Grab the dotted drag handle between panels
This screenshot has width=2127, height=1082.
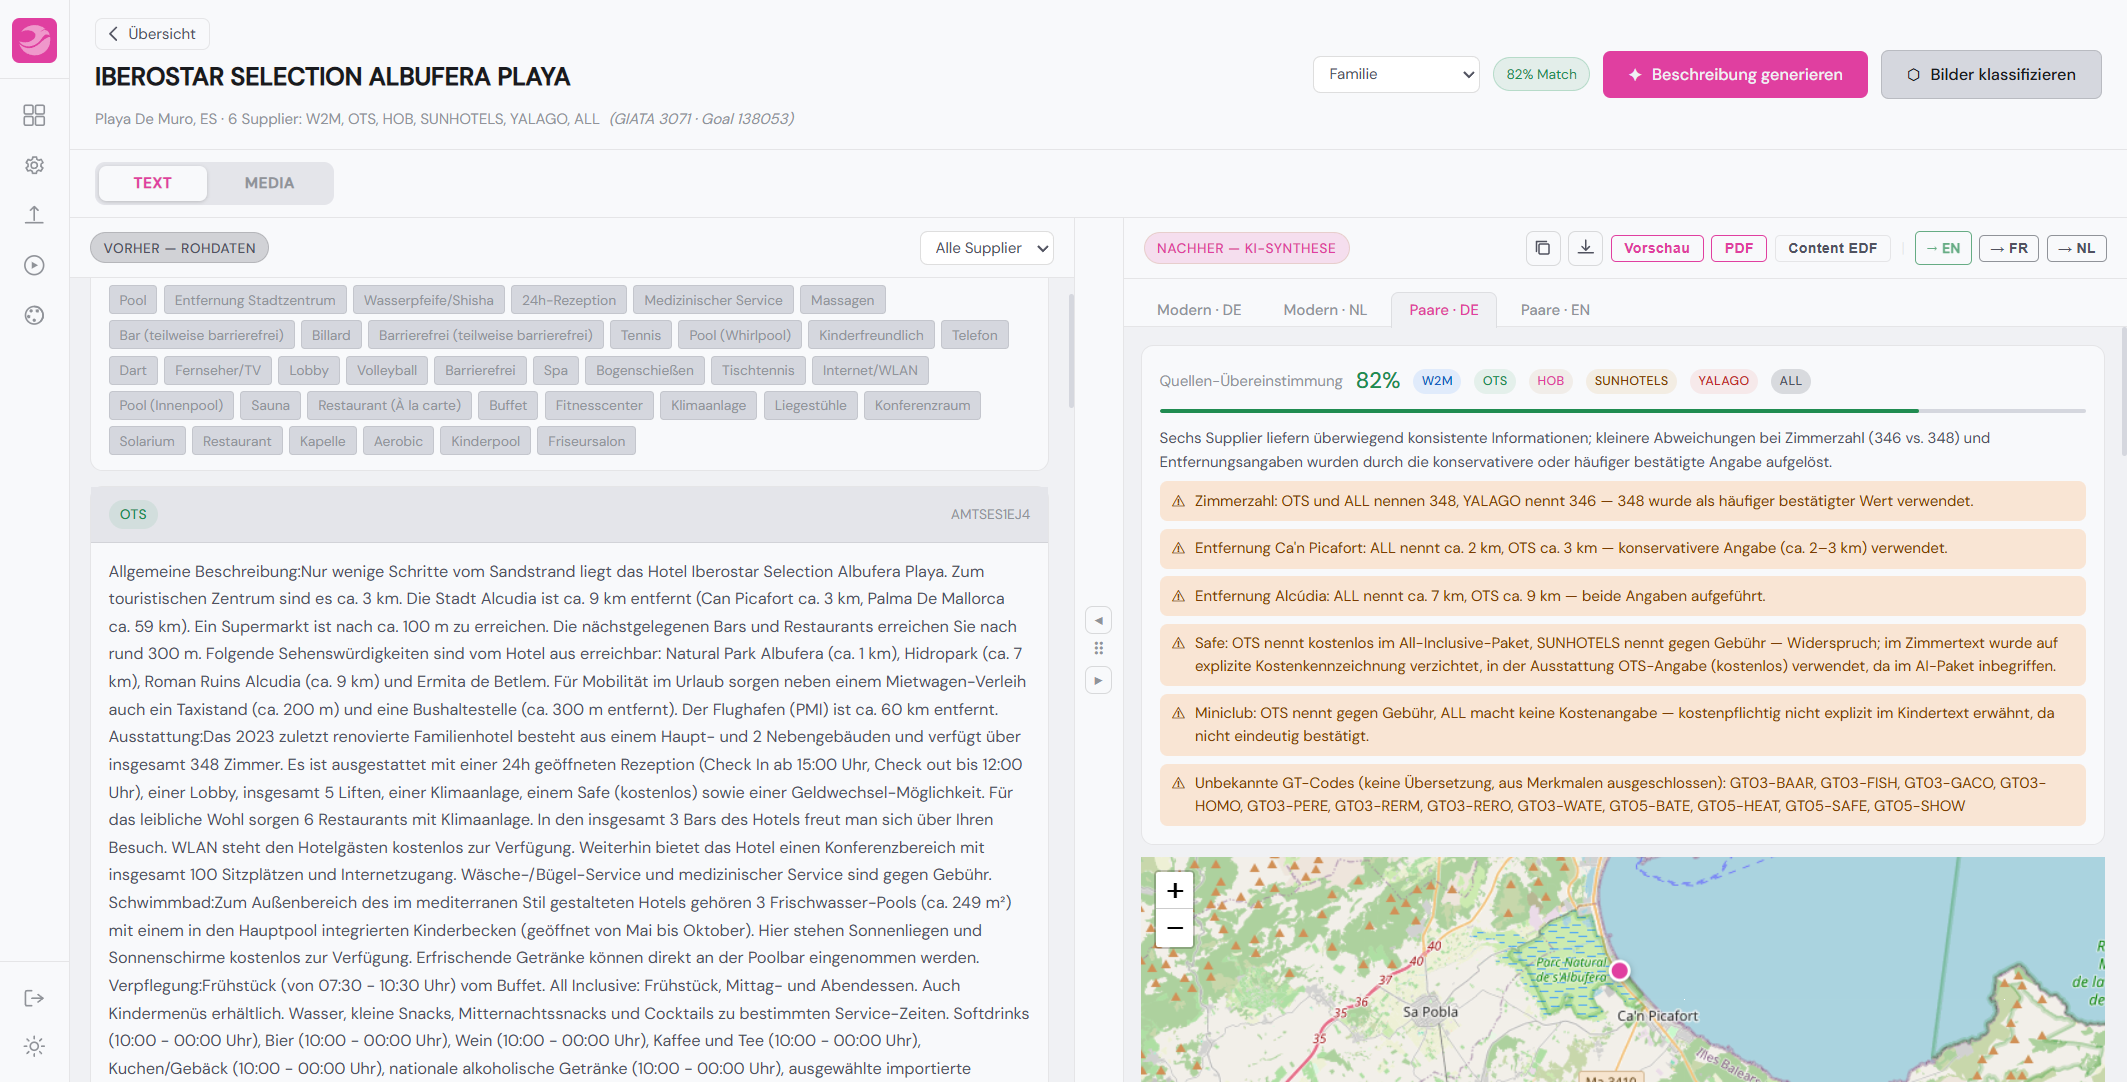click(1098, 649)
